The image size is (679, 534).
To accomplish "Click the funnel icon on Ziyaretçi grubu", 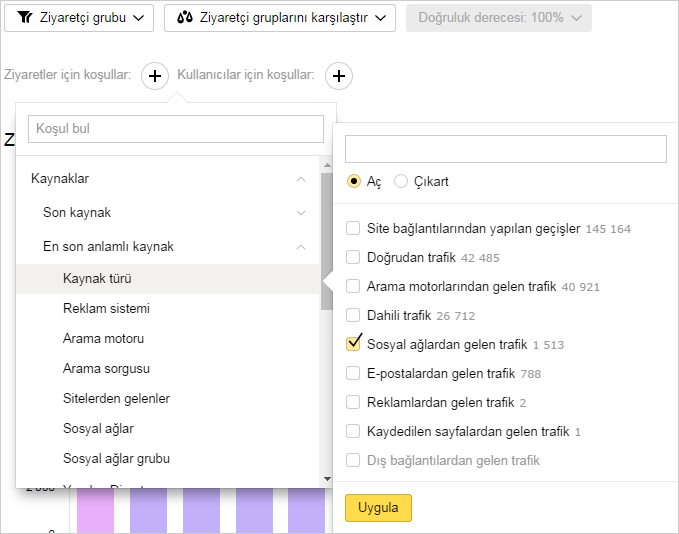I will pyautogui.click(x=24, y=18).
